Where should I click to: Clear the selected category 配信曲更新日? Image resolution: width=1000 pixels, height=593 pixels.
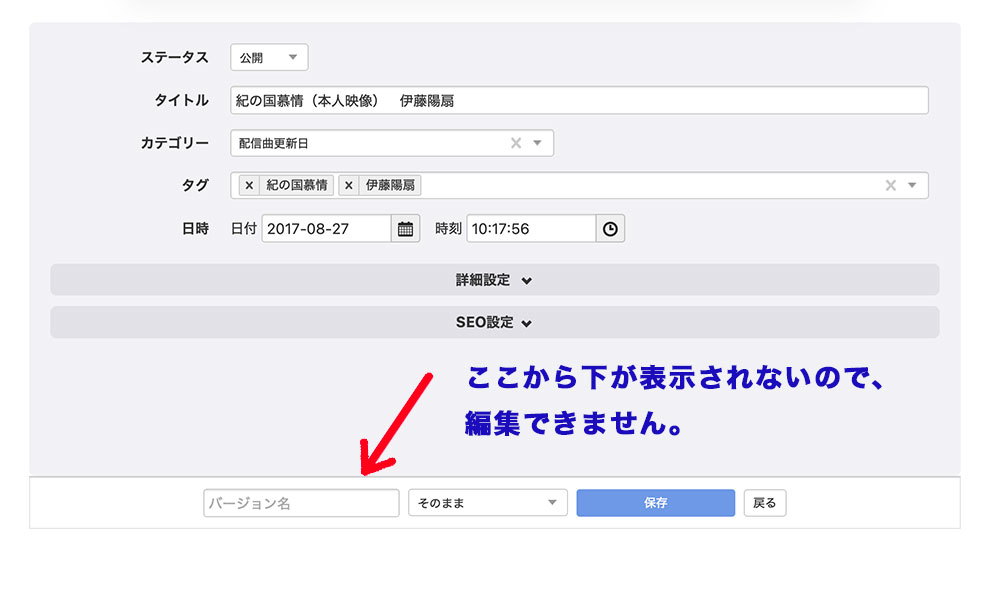coord(516,143)
